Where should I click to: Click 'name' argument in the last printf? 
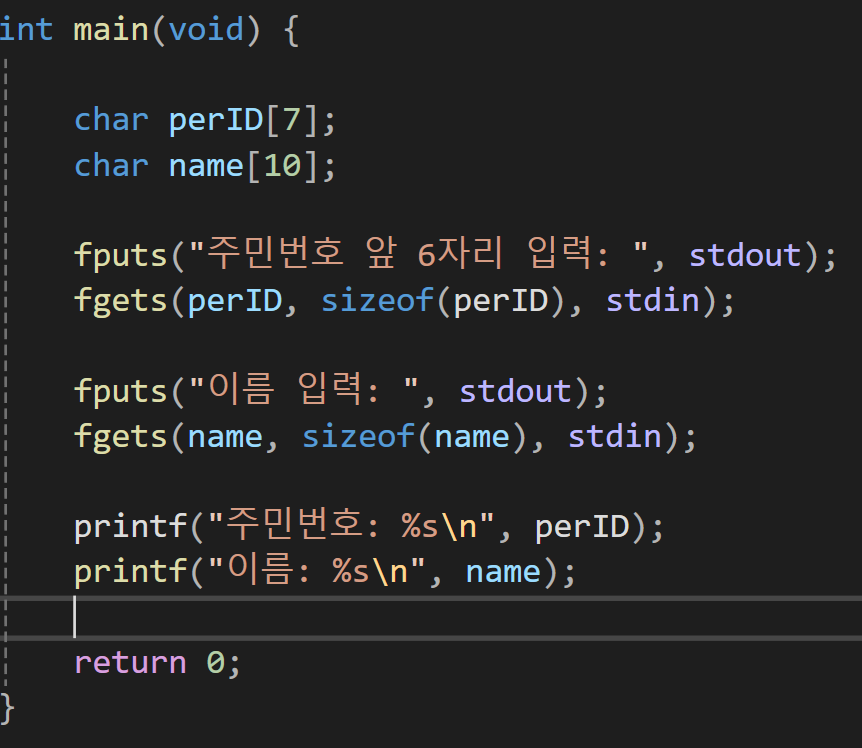click(503, 572)
